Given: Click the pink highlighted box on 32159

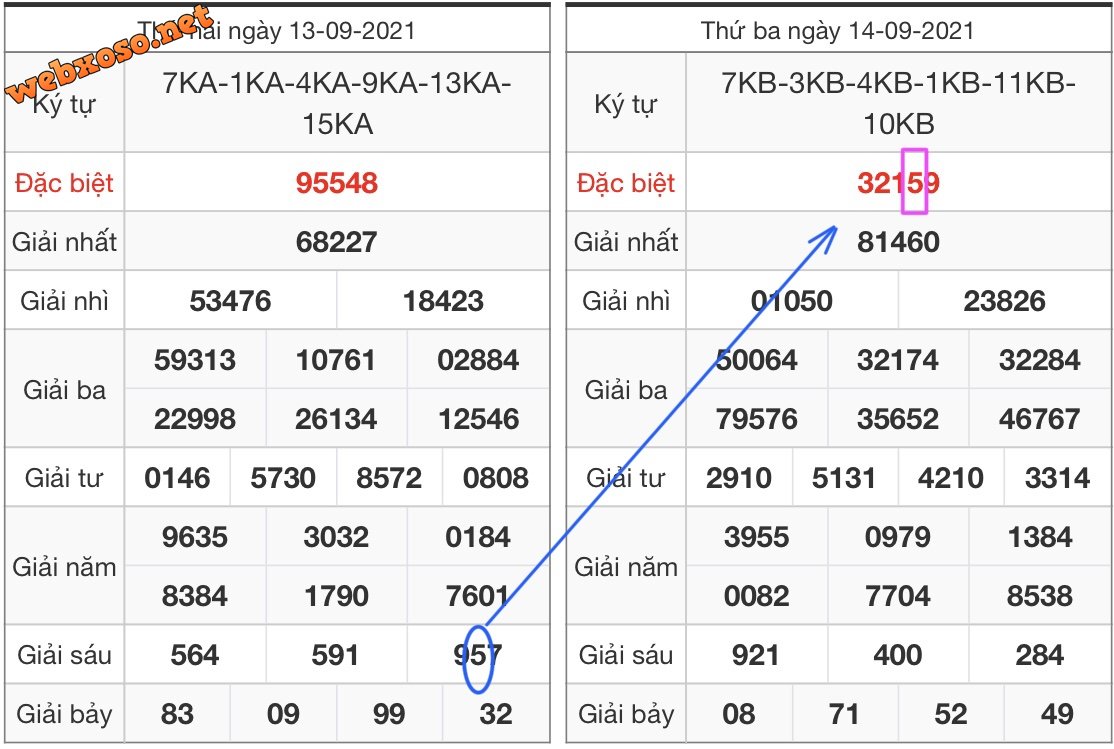Looking at the screenshot, I should (915, 181).
